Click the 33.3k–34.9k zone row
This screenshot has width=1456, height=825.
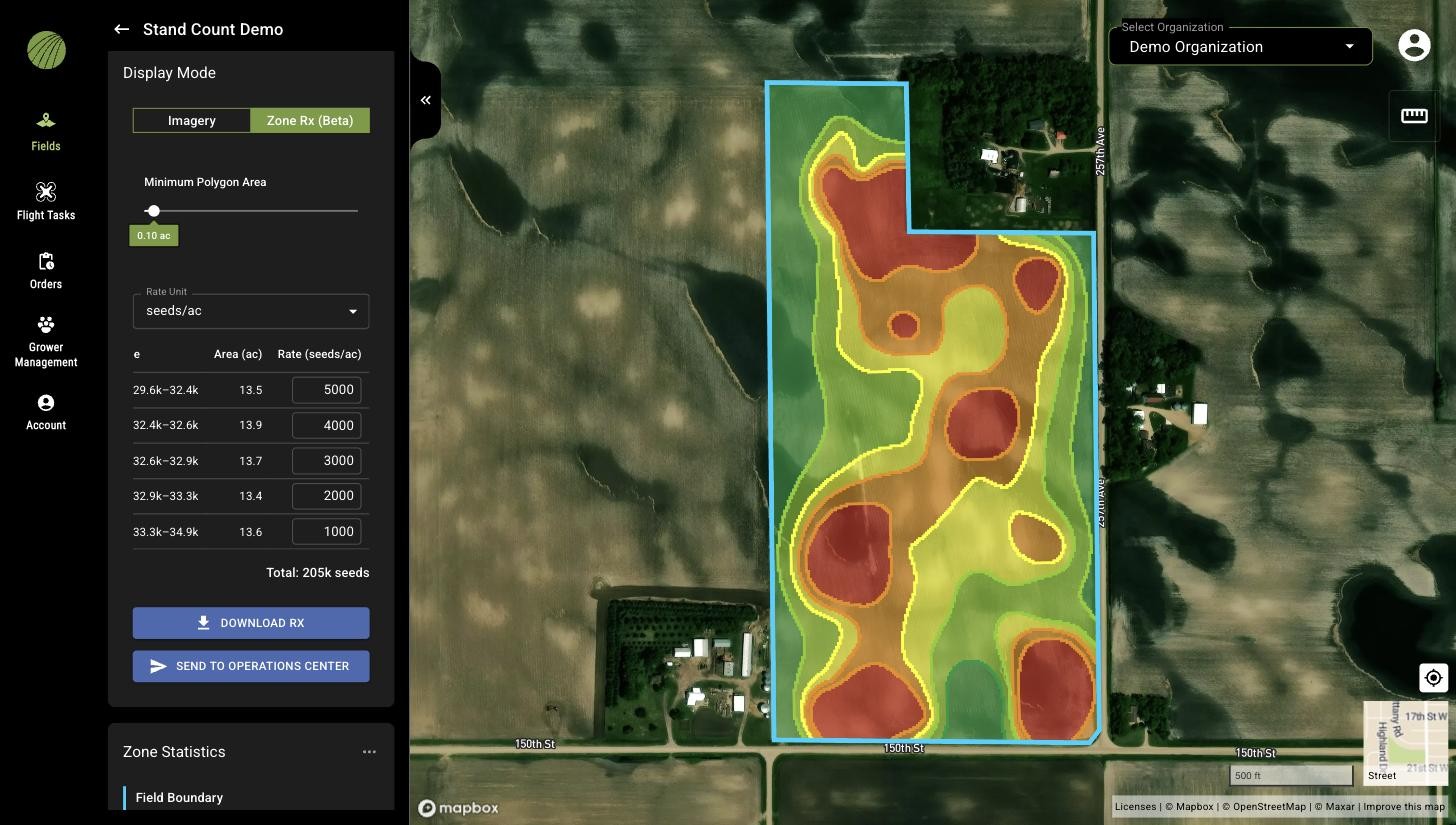[251, 532]
